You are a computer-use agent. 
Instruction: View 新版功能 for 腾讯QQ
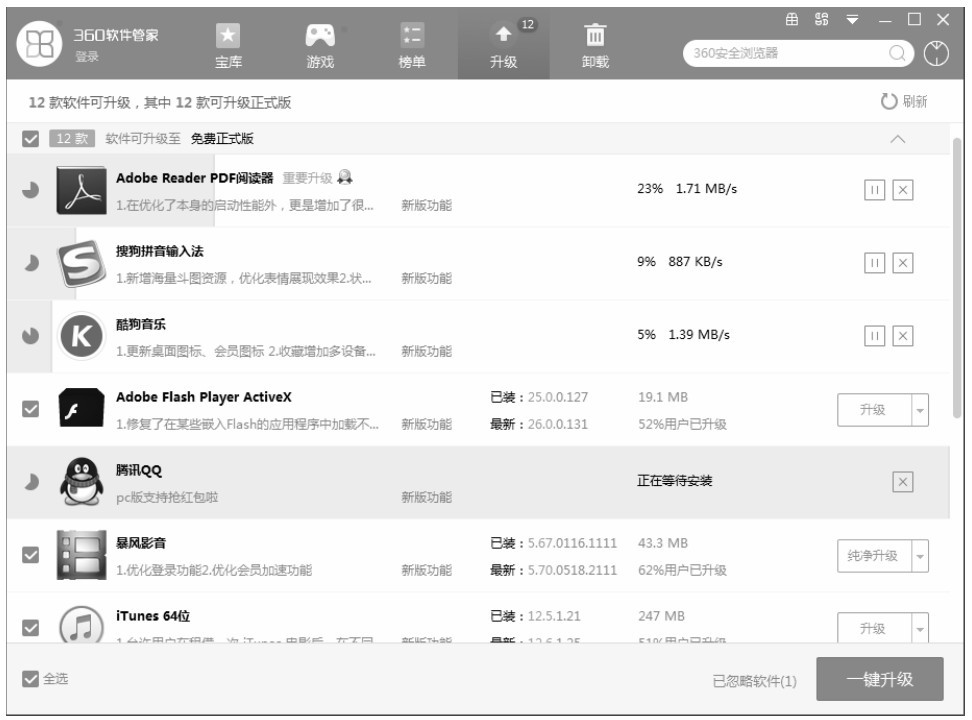(426, 497)
